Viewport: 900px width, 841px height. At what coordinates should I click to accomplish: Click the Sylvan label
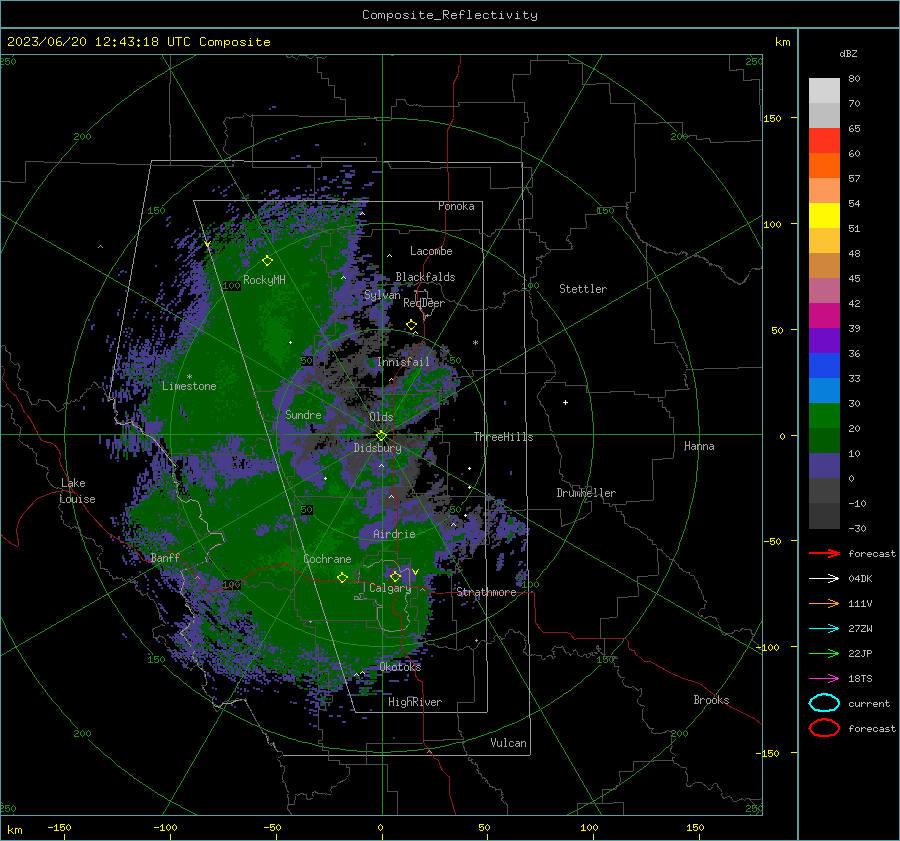382,295
